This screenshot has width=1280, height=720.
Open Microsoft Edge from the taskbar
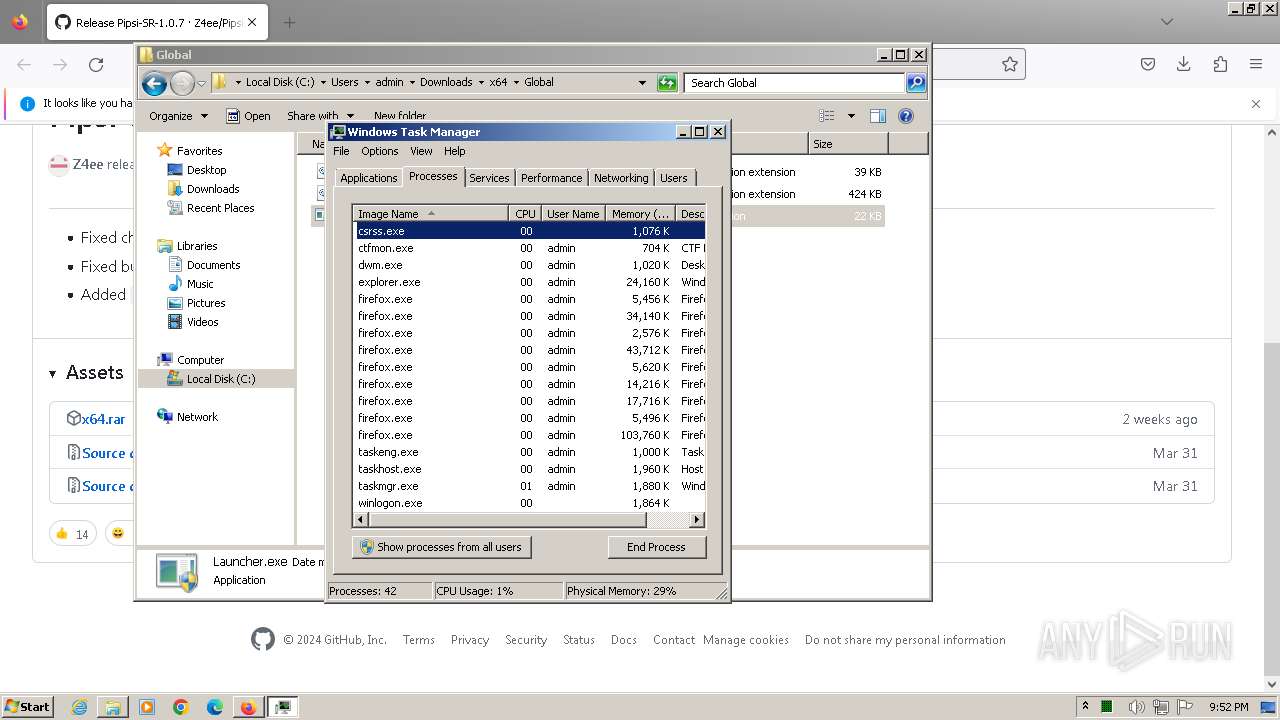(215, 707)
